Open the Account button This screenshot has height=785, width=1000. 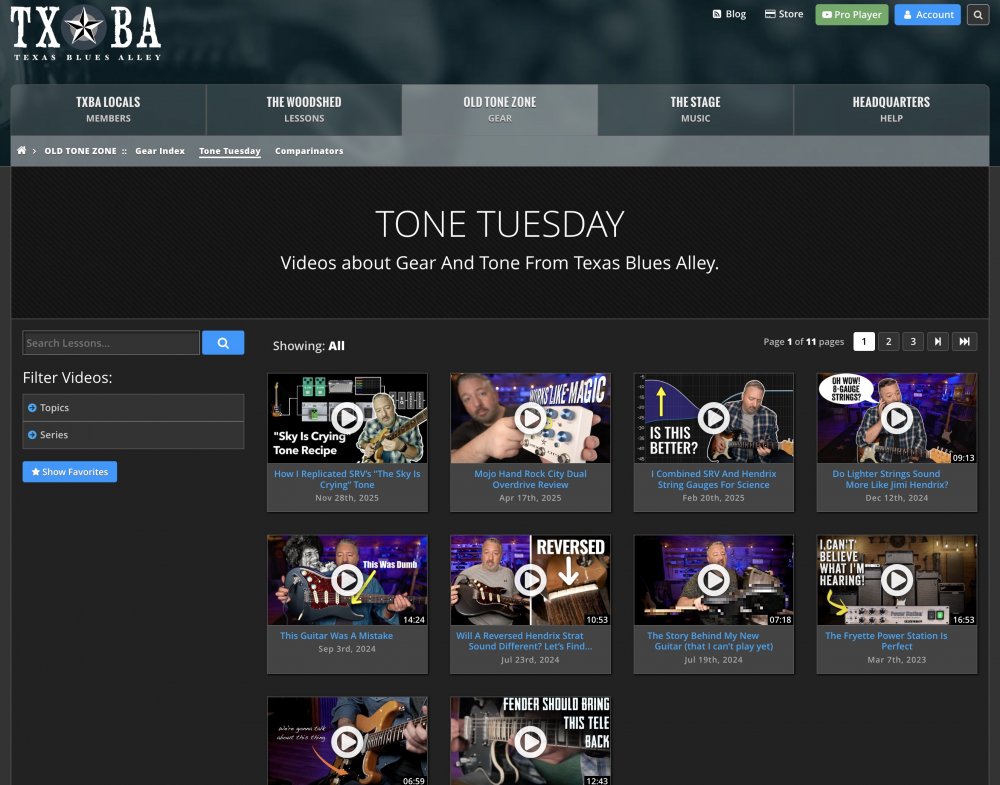click(x=928, y=15)
